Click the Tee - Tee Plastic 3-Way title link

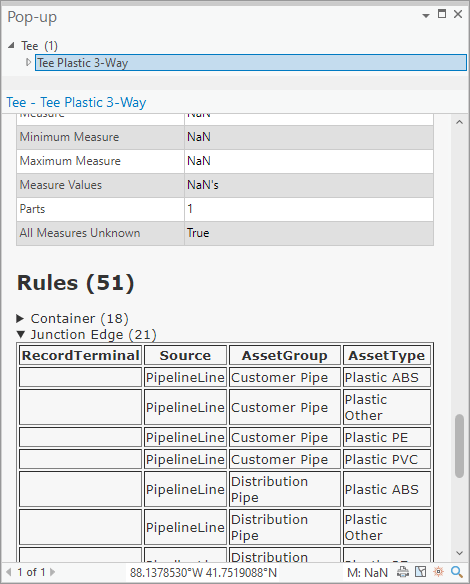(x=76, y=102)
